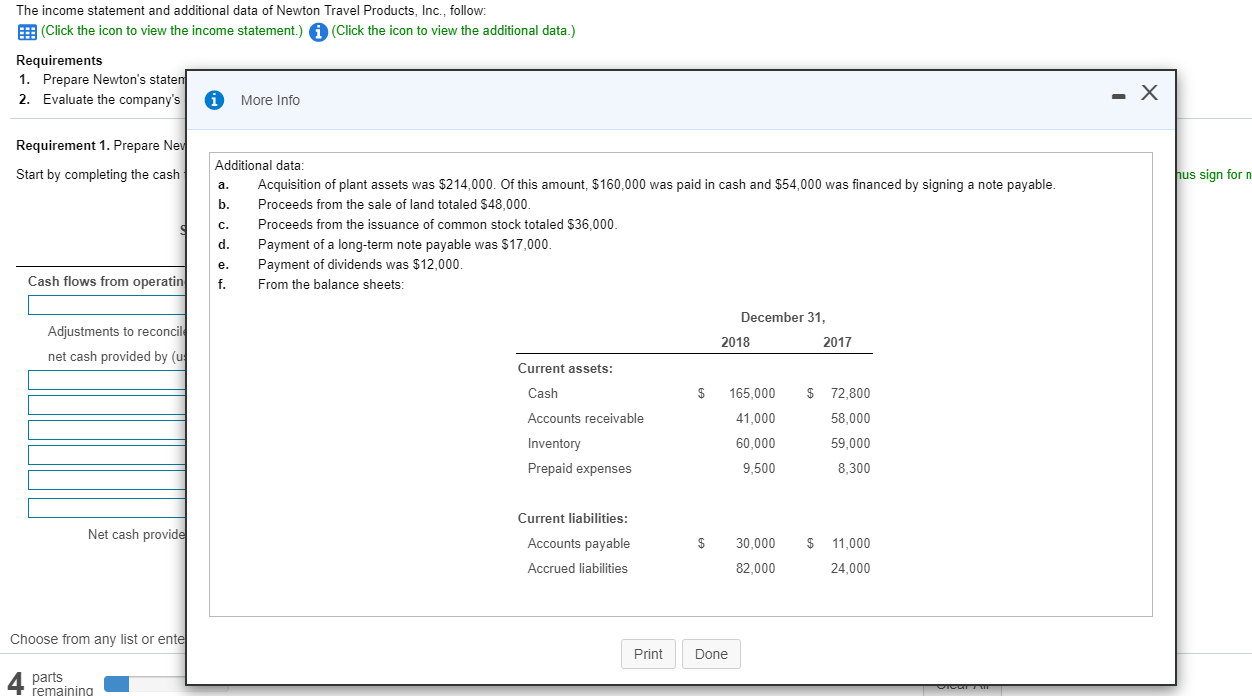Viewport: 1252px width, 696px height.
Task: Select 2018 Accounts payable value 30,000
Action: pos(756,544)
